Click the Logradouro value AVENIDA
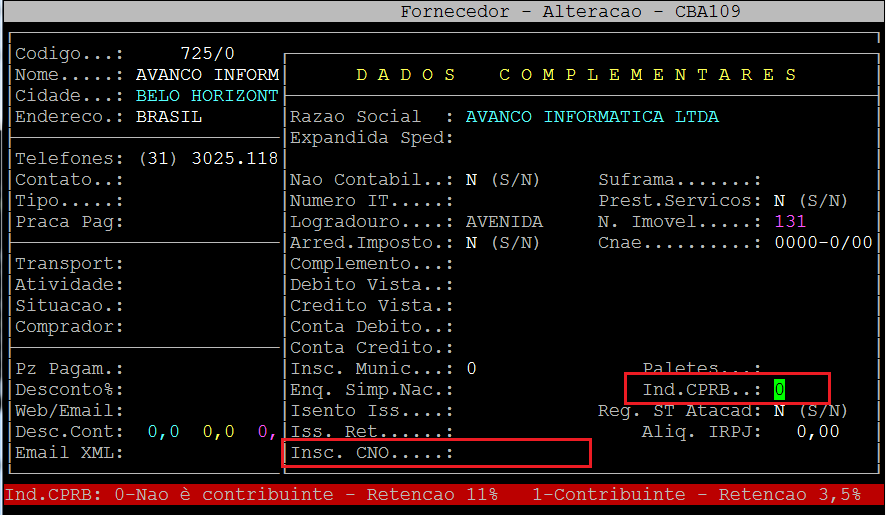Screen dimensions: 886x515 pos(504,222)
